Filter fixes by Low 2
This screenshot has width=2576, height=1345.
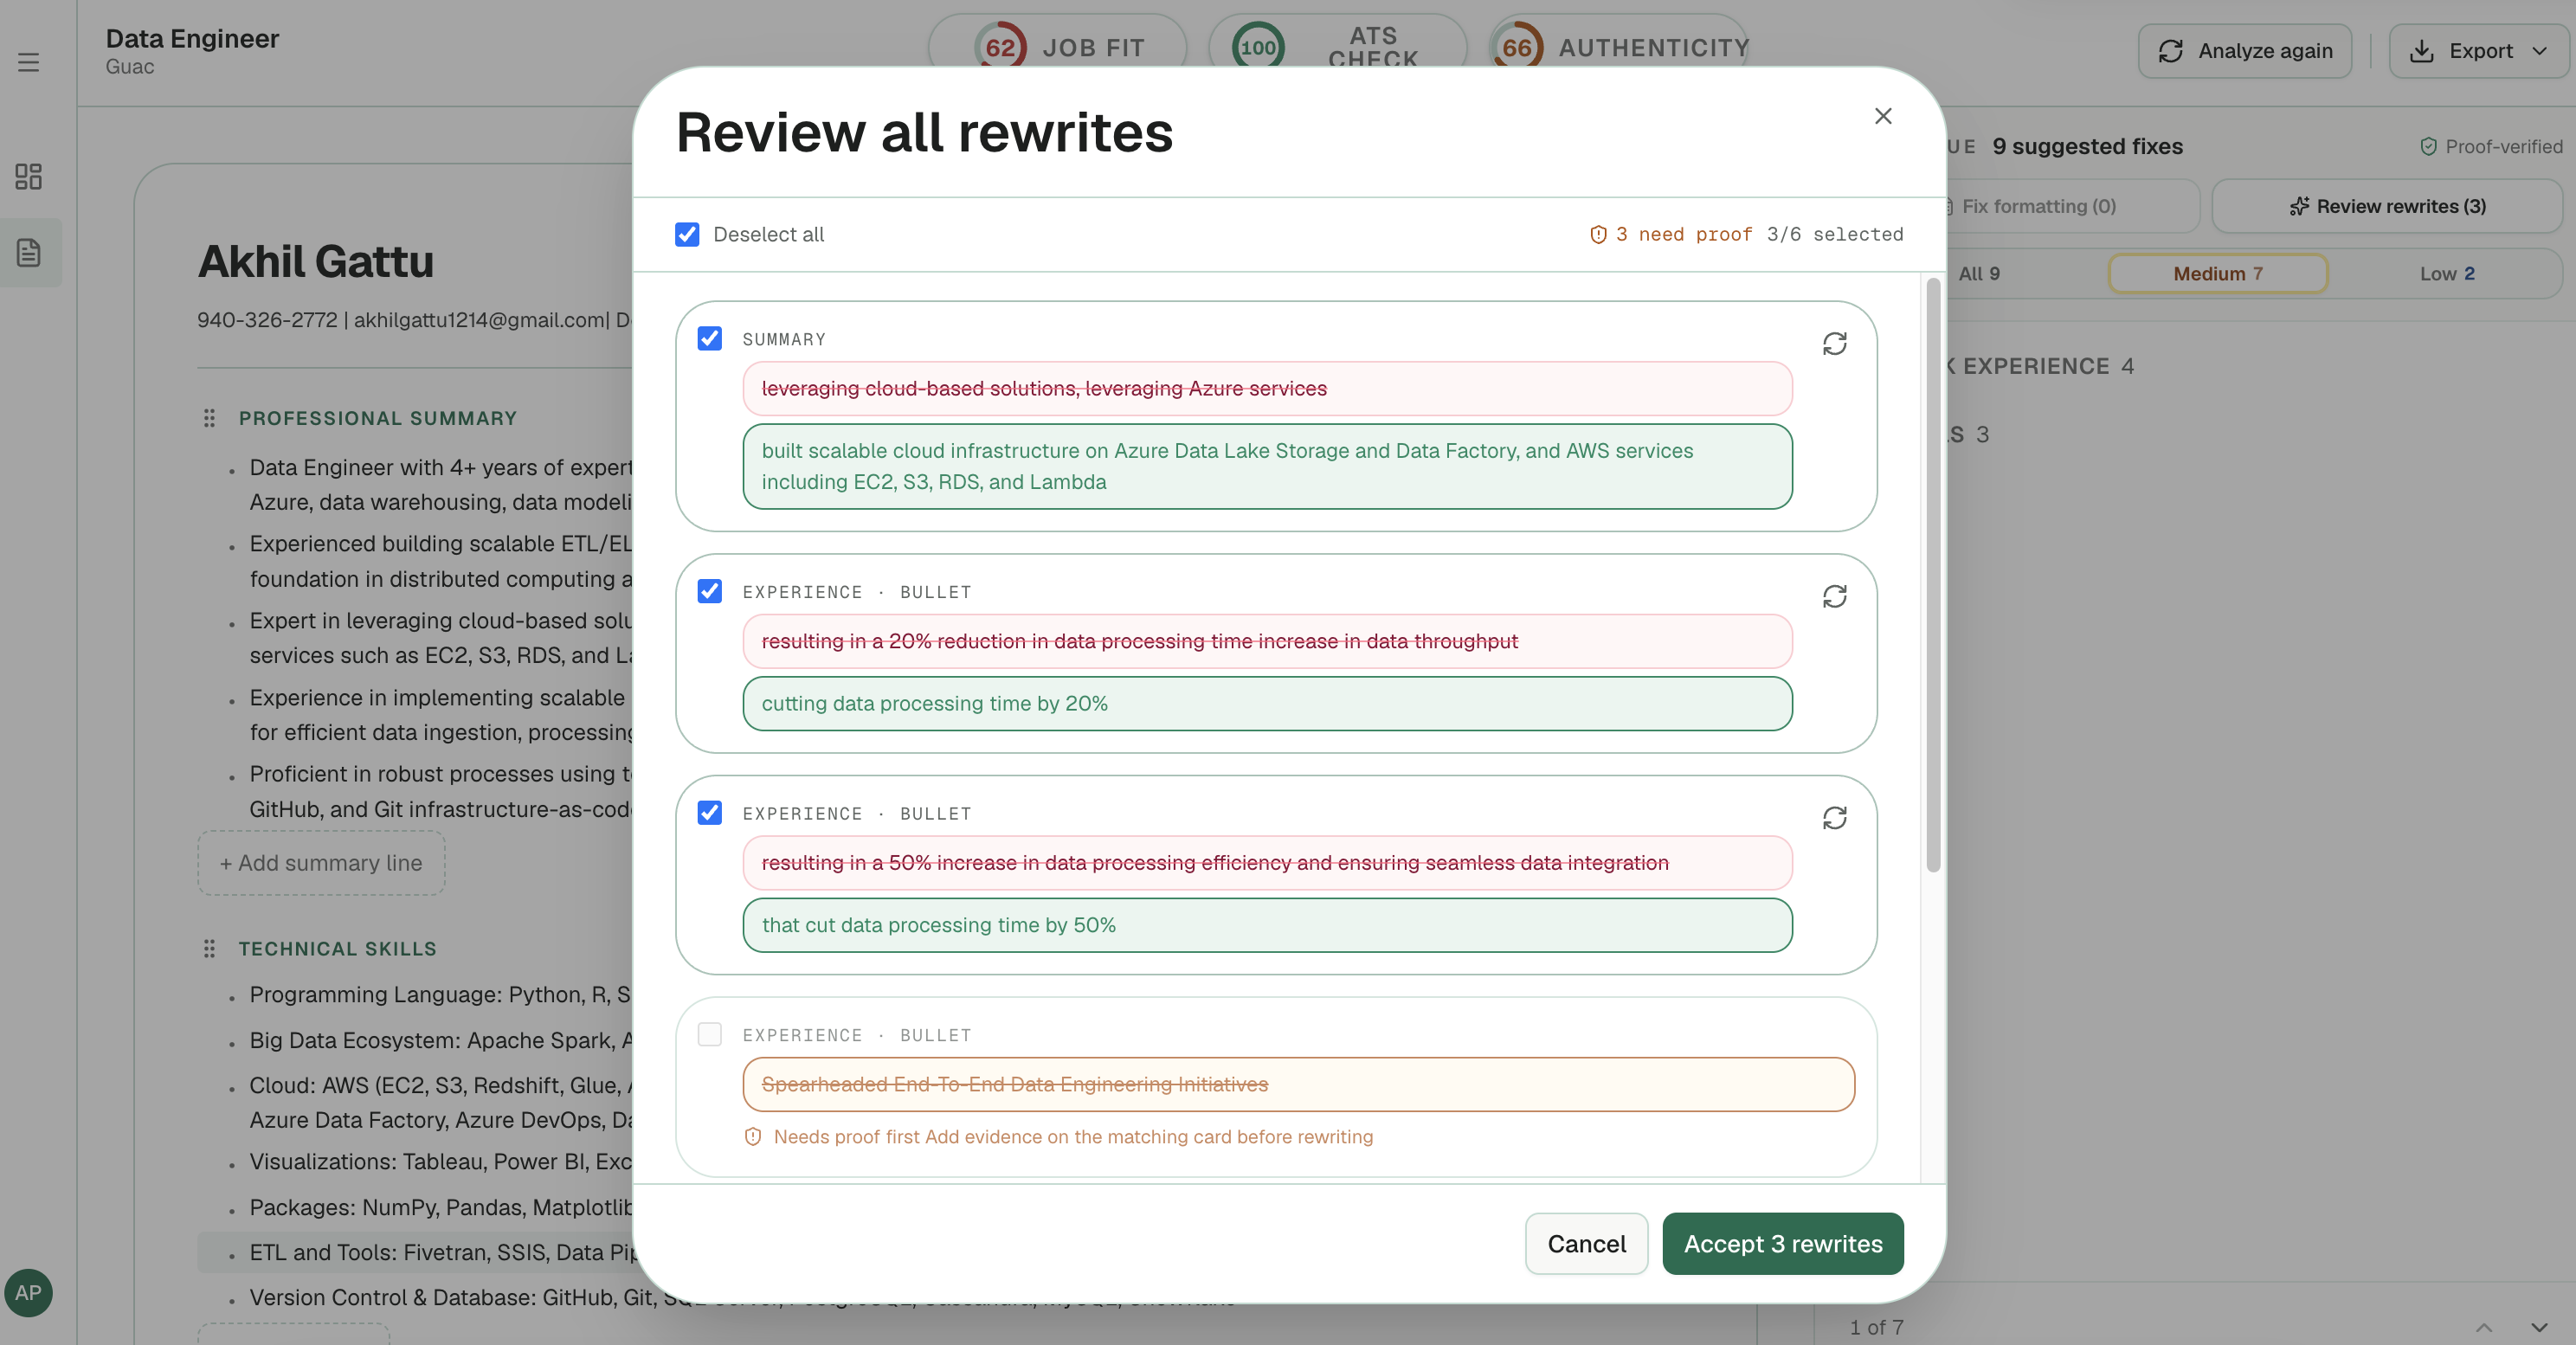tap(2446, 273)
